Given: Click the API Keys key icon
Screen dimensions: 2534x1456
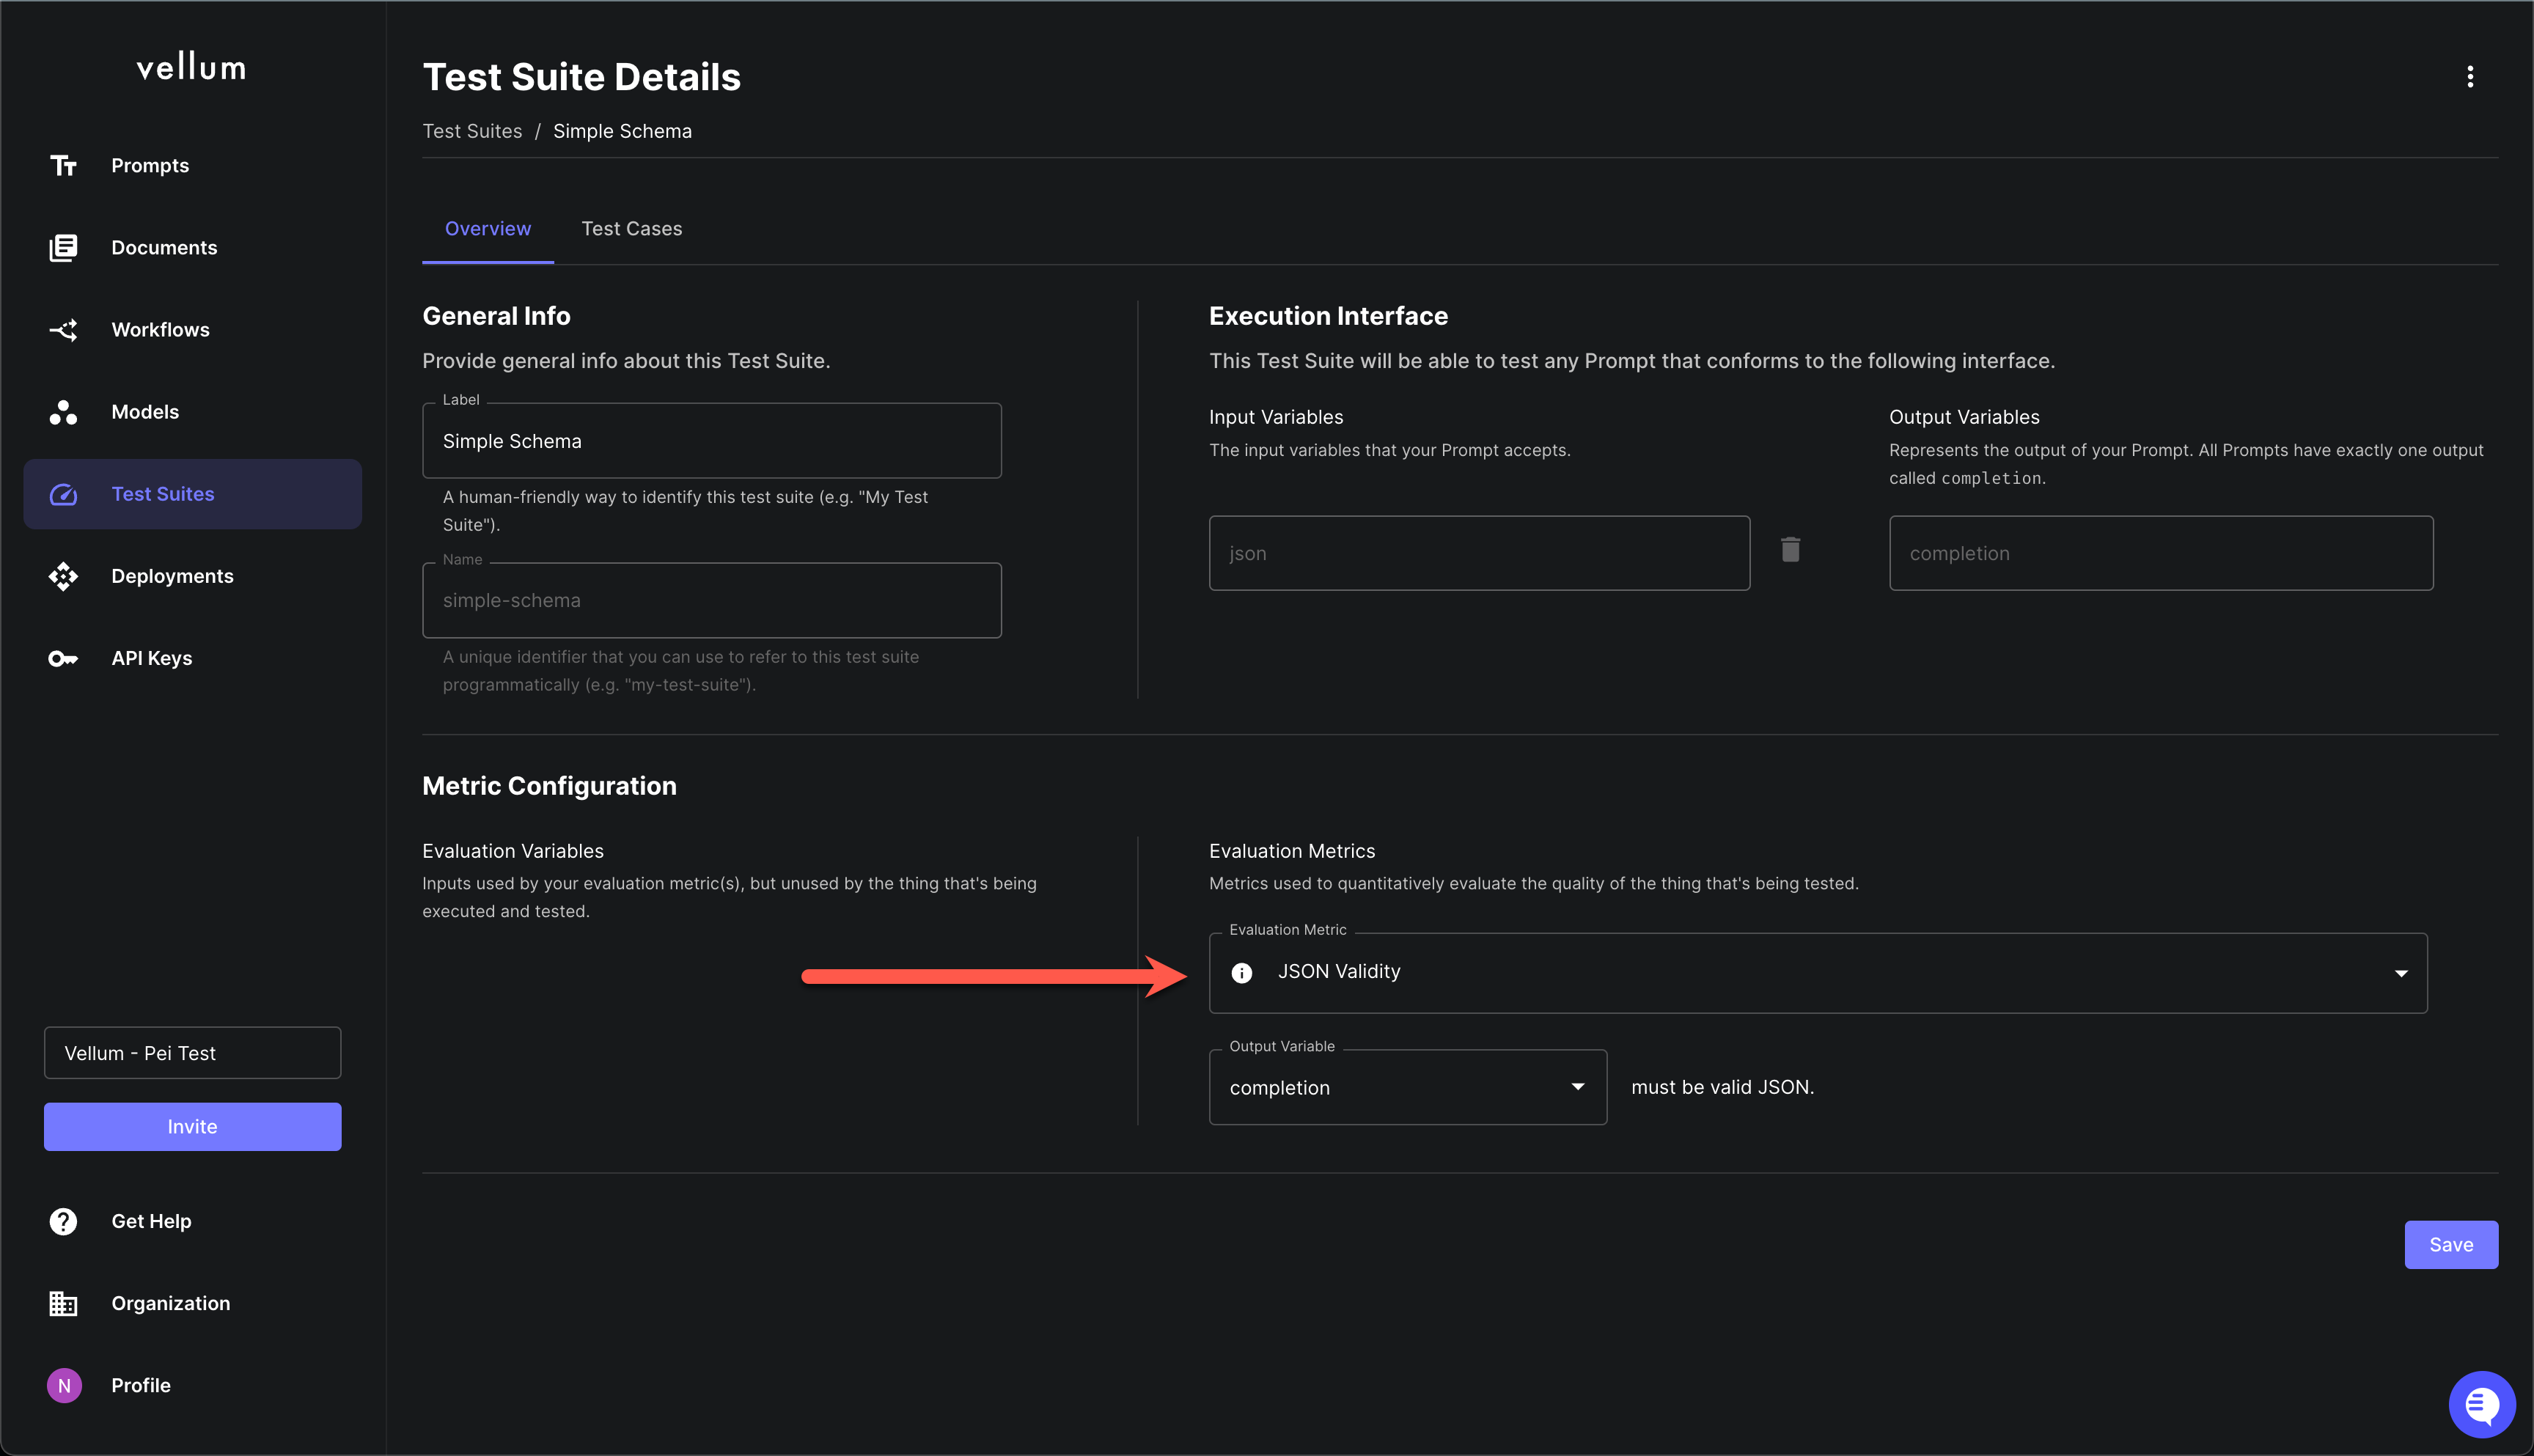Looking at the screenshot, I should 63,658.
